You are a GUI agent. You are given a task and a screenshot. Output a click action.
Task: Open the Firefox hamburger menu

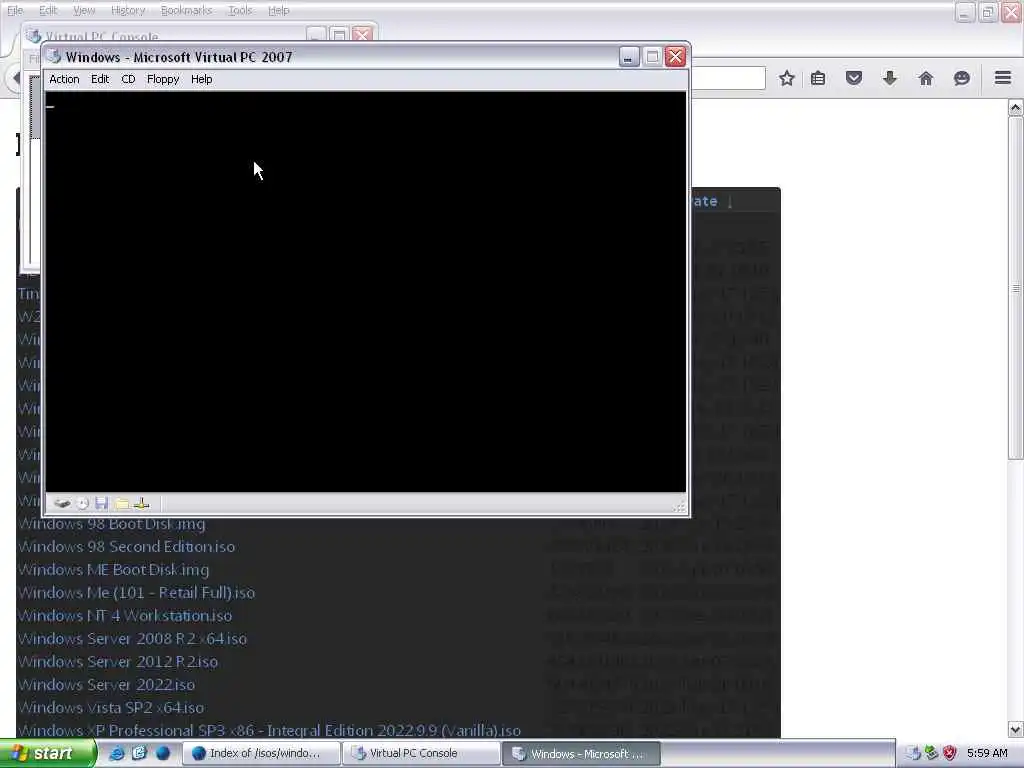pyautogui.click(x=1003, y=78)
